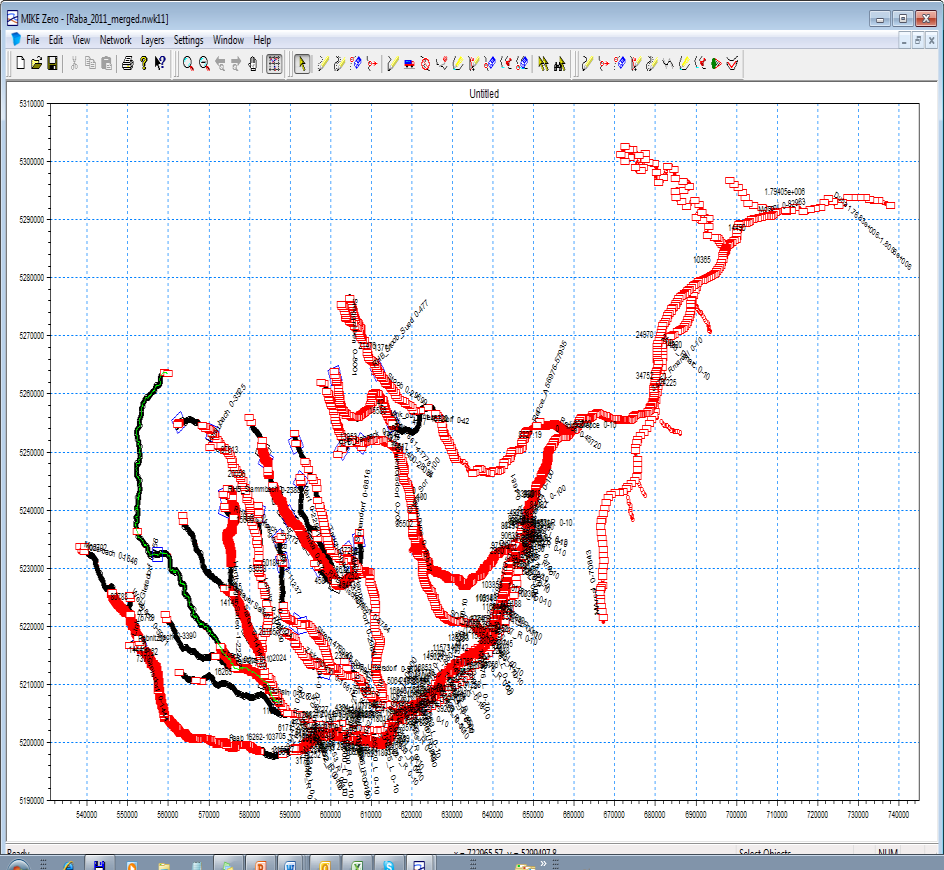The height and width of the screenshot is (870, 944).
Task: Click the red arrow move-point tool
Action: (x=372, y=63)
